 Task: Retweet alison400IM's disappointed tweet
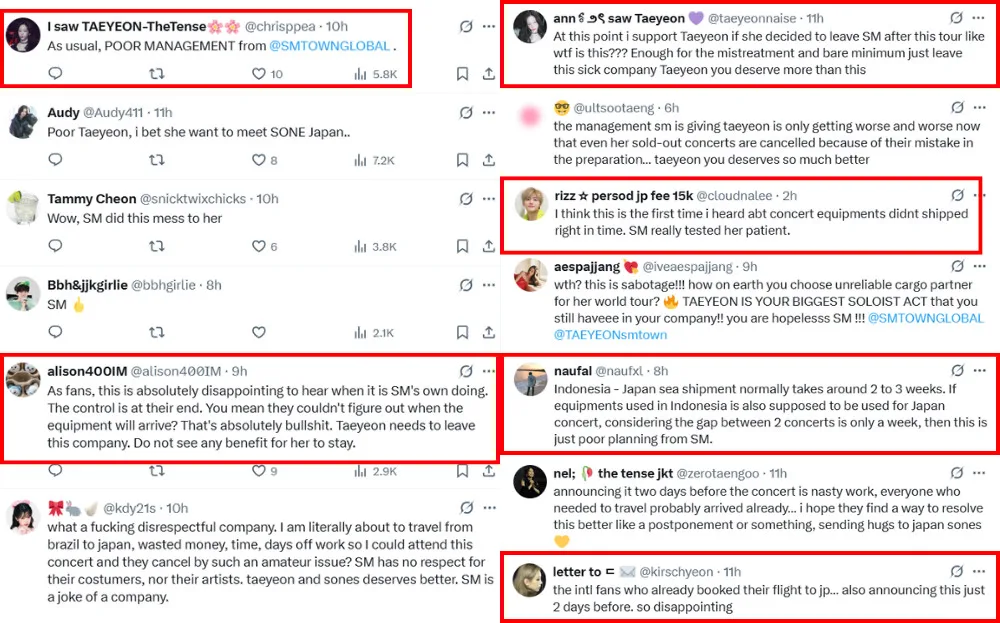[x=156, y=469]
